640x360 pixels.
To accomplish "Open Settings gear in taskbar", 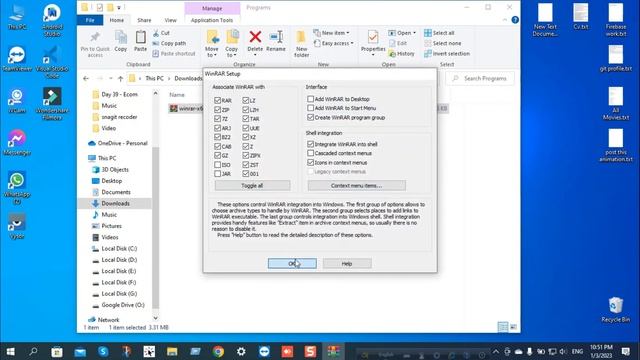I will pos(241,351).
